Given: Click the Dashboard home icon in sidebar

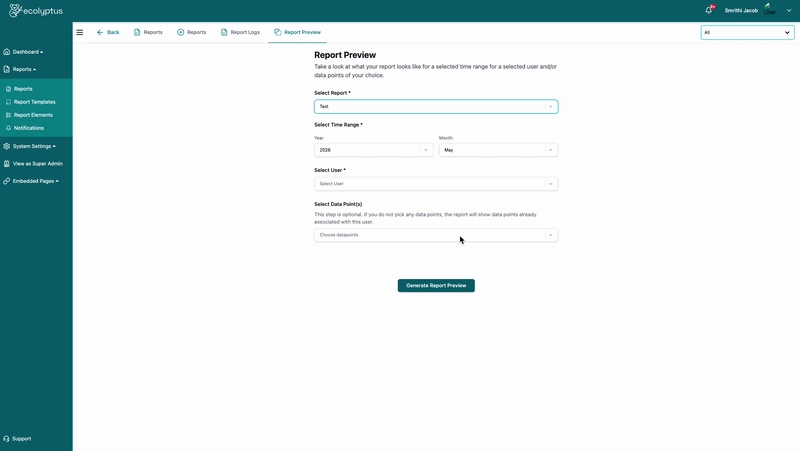Looking at the screenshot, I should 7,52.
